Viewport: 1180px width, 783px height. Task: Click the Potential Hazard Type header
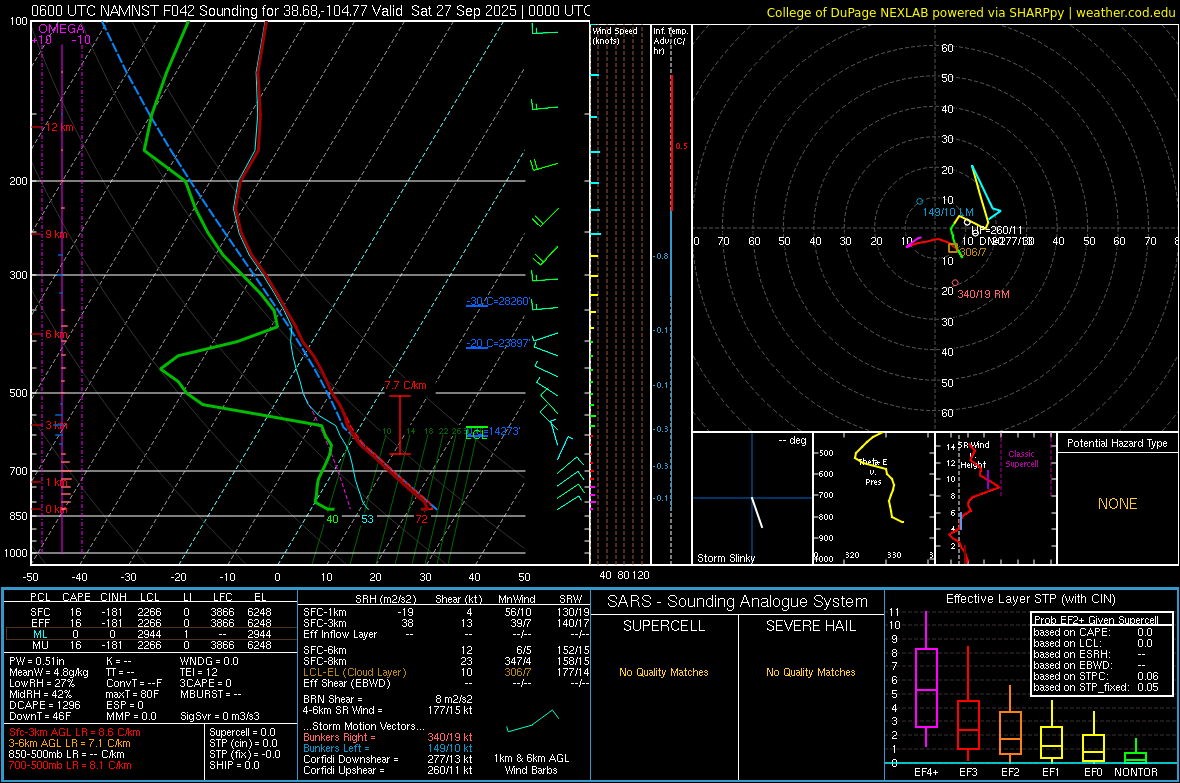[1118, 443]
